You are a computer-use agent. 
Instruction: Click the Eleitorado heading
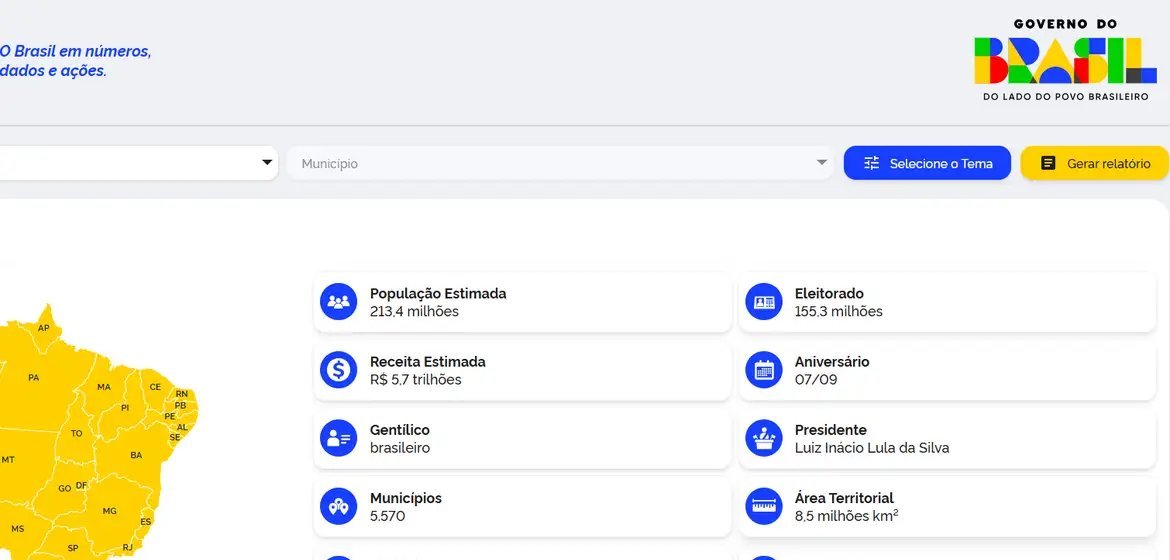(x=829, y=293)
